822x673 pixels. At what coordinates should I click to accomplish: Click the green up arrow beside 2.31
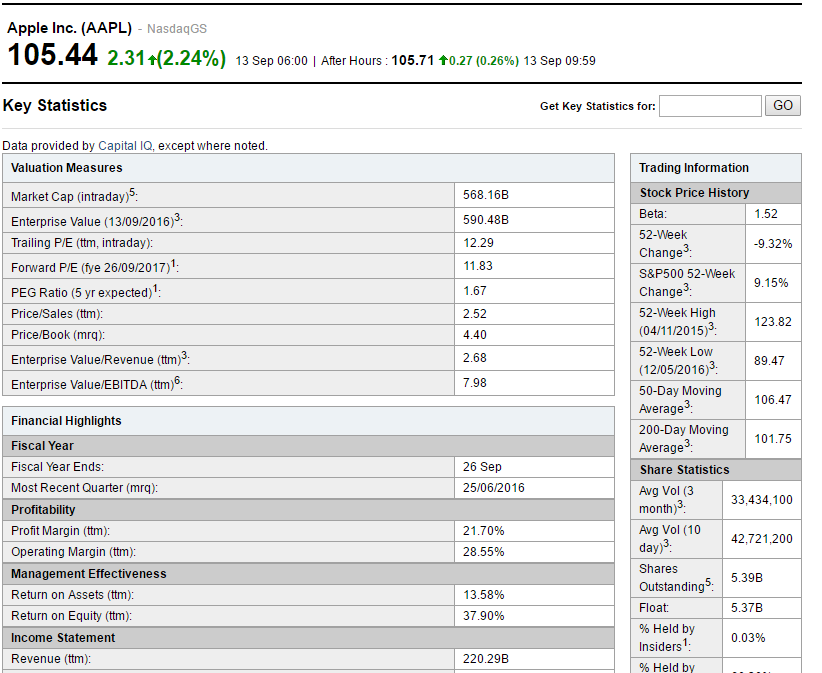click(x=152, y=60)
